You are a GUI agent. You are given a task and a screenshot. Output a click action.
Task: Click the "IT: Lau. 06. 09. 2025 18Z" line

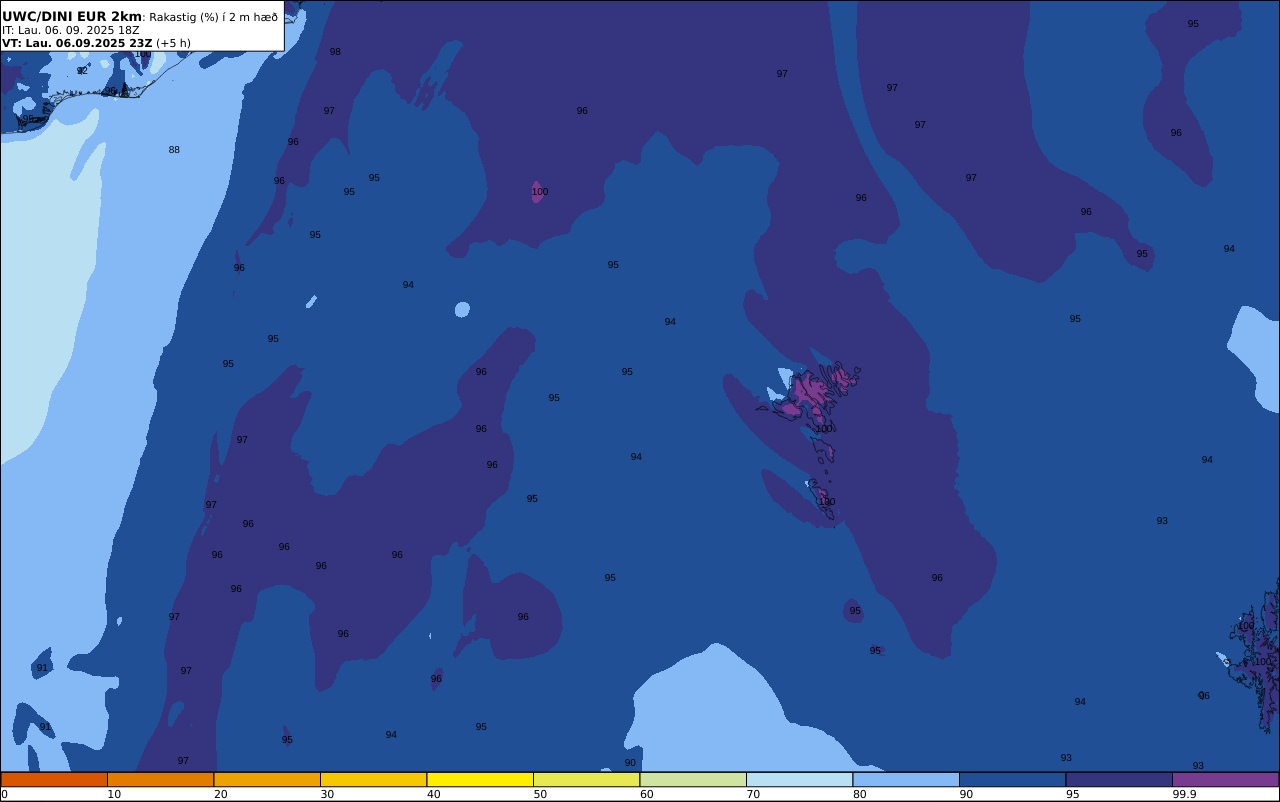(x=71, y=30)
